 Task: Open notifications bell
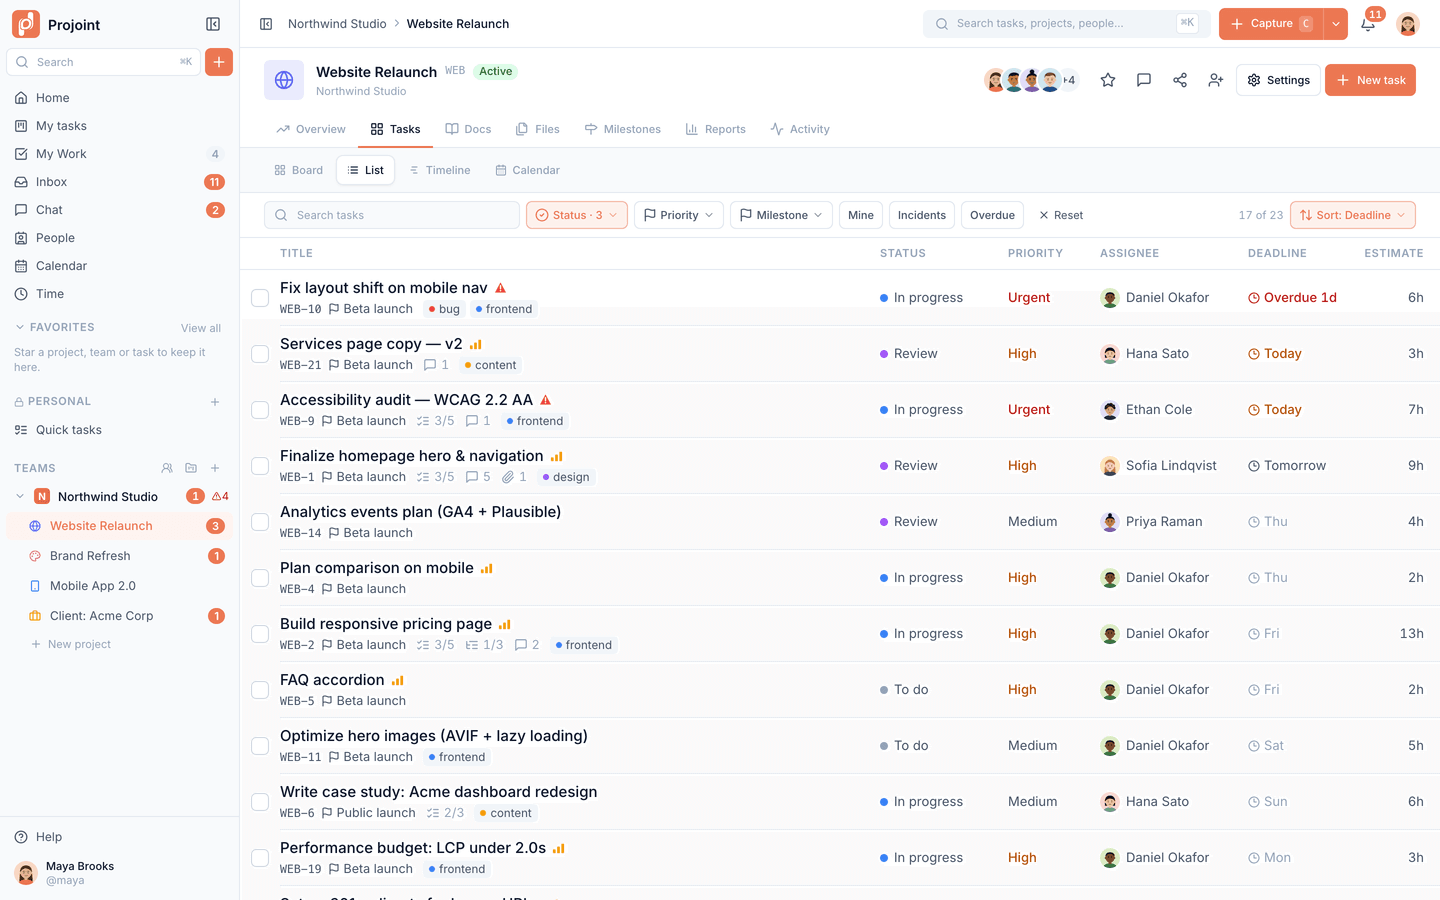(x=1368, y=24)
